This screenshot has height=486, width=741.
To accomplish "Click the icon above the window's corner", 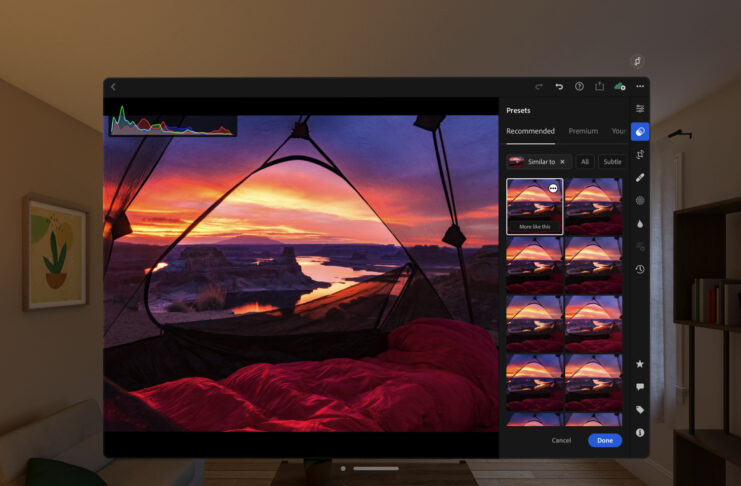I will [x=638, y=61].
